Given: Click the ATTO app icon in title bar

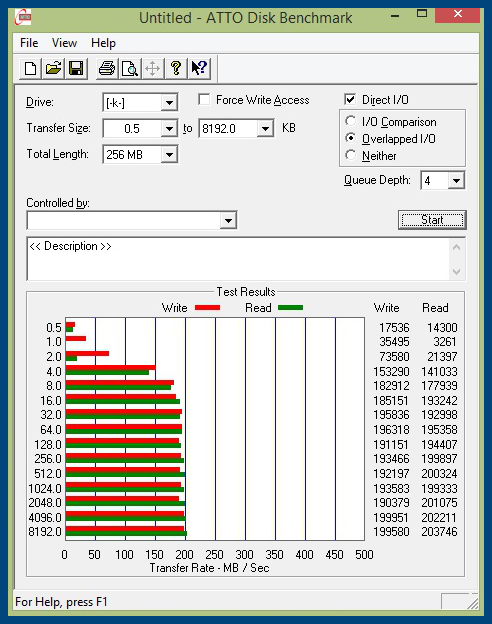Looking at the screenshot, I should (x=23, y=17).
